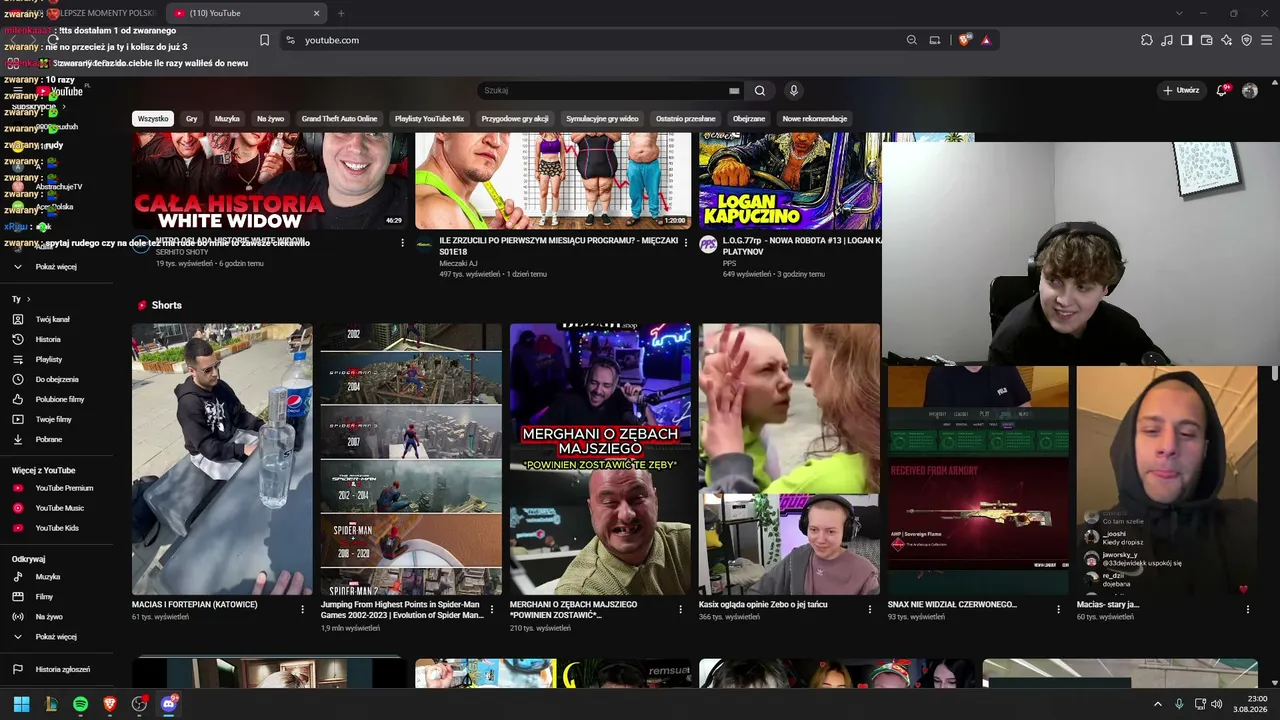
Task: Open the Brave Wallet icon
Action: [1207, 40]
